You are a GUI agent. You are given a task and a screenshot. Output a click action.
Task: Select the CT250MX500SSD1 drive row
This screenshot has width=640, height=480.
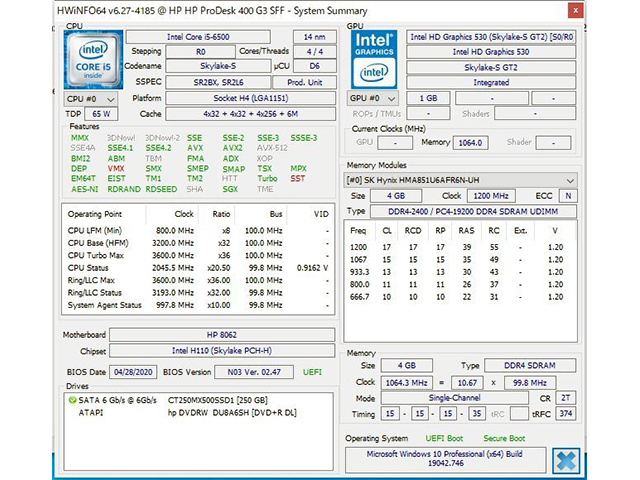198,400
